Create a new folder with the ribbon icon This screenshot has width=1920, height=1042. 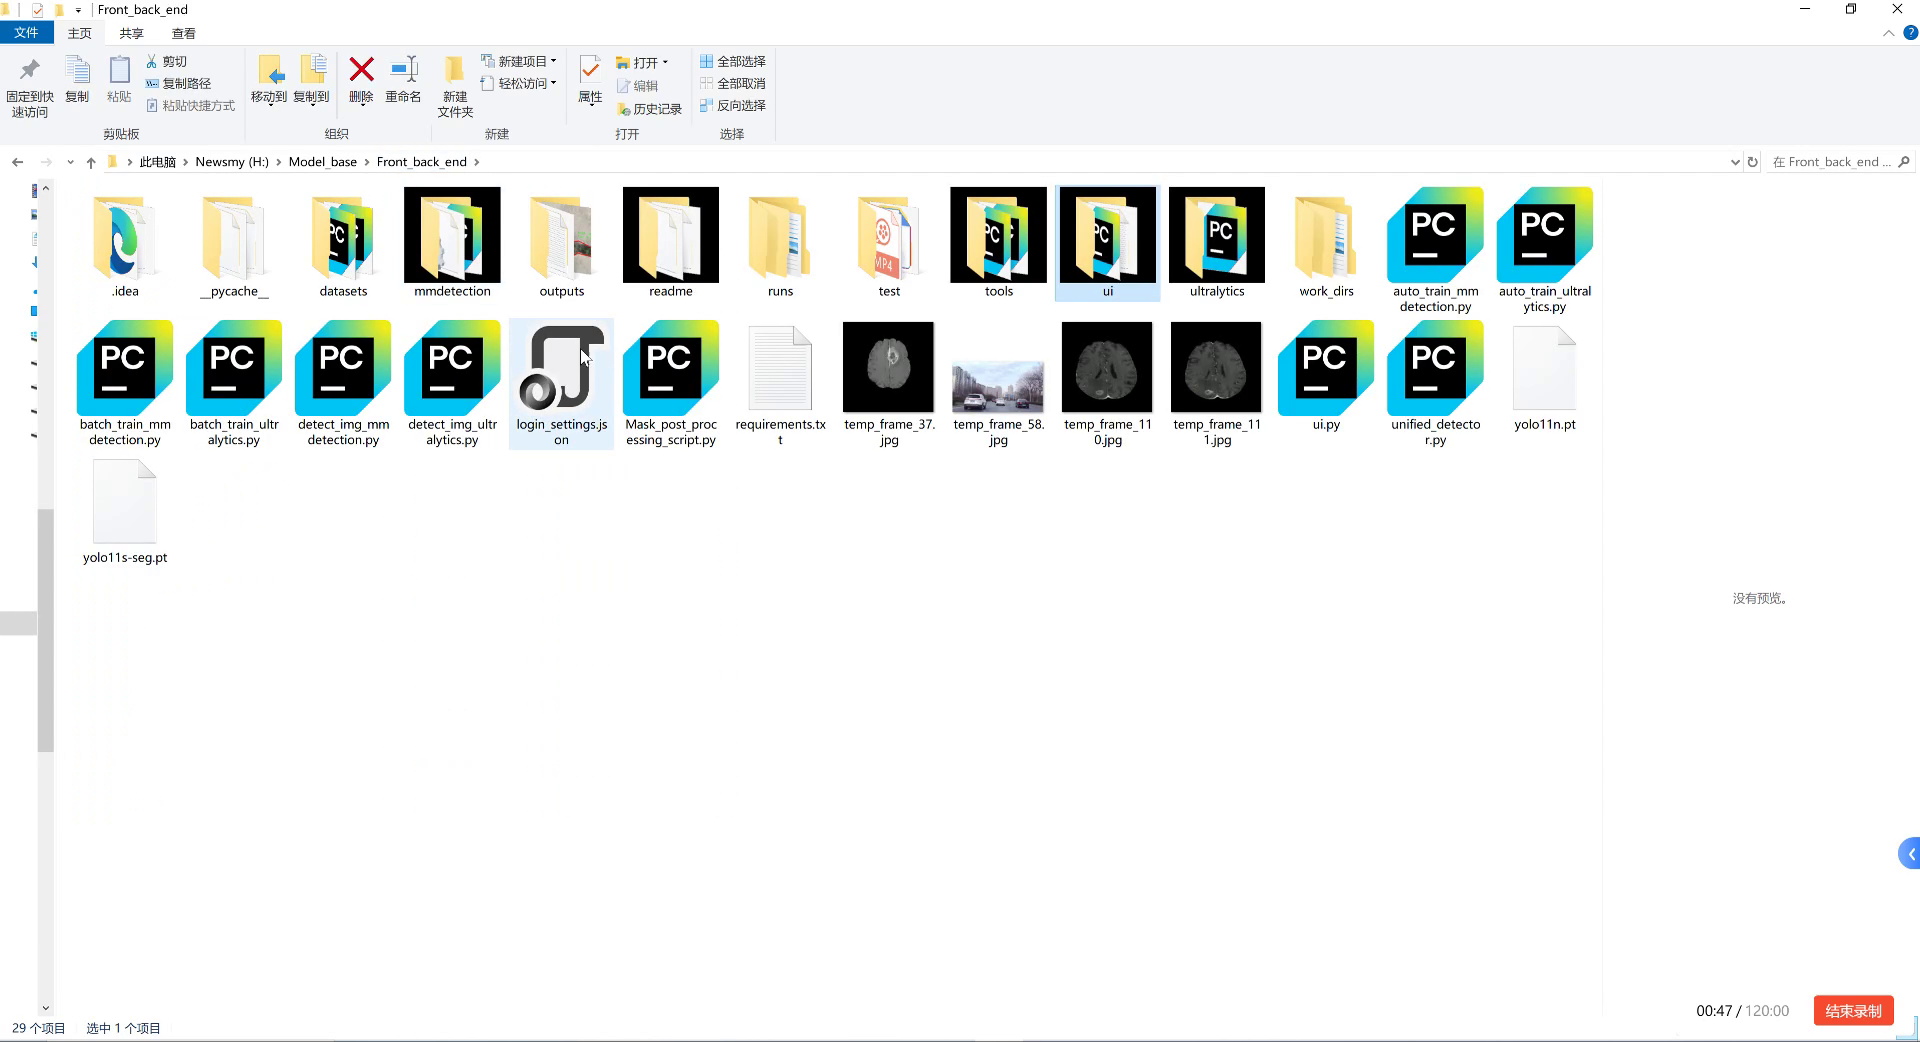coord(455,87)
